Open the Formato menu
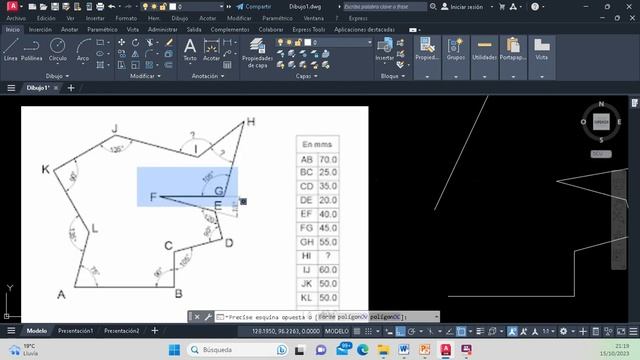Viewport: 640px width, 360px height. coord(126,18)
